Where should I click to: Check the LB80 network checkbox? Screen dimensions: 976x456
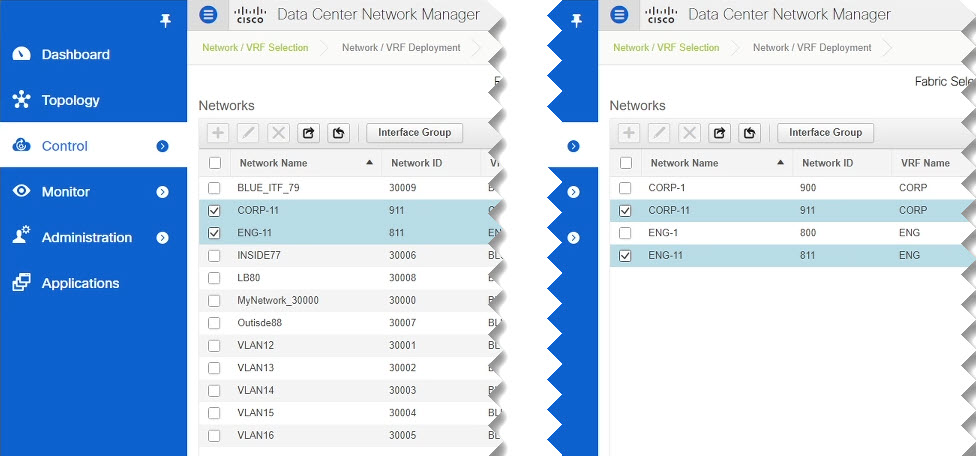(214, 278)
